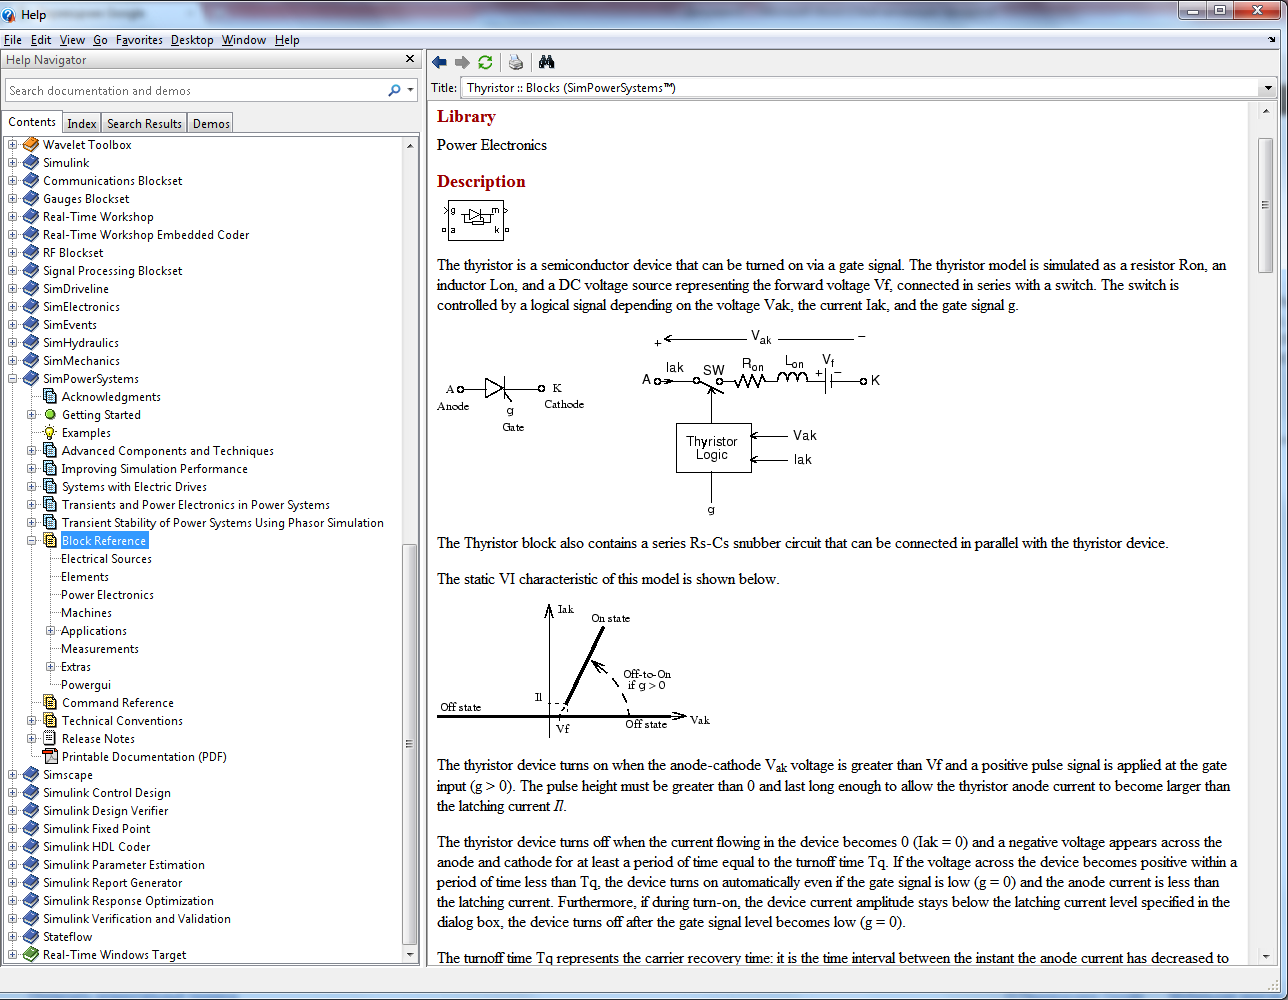Open the Go menu
This screenshot has width=1288, height=1000.
pos(100,40)
